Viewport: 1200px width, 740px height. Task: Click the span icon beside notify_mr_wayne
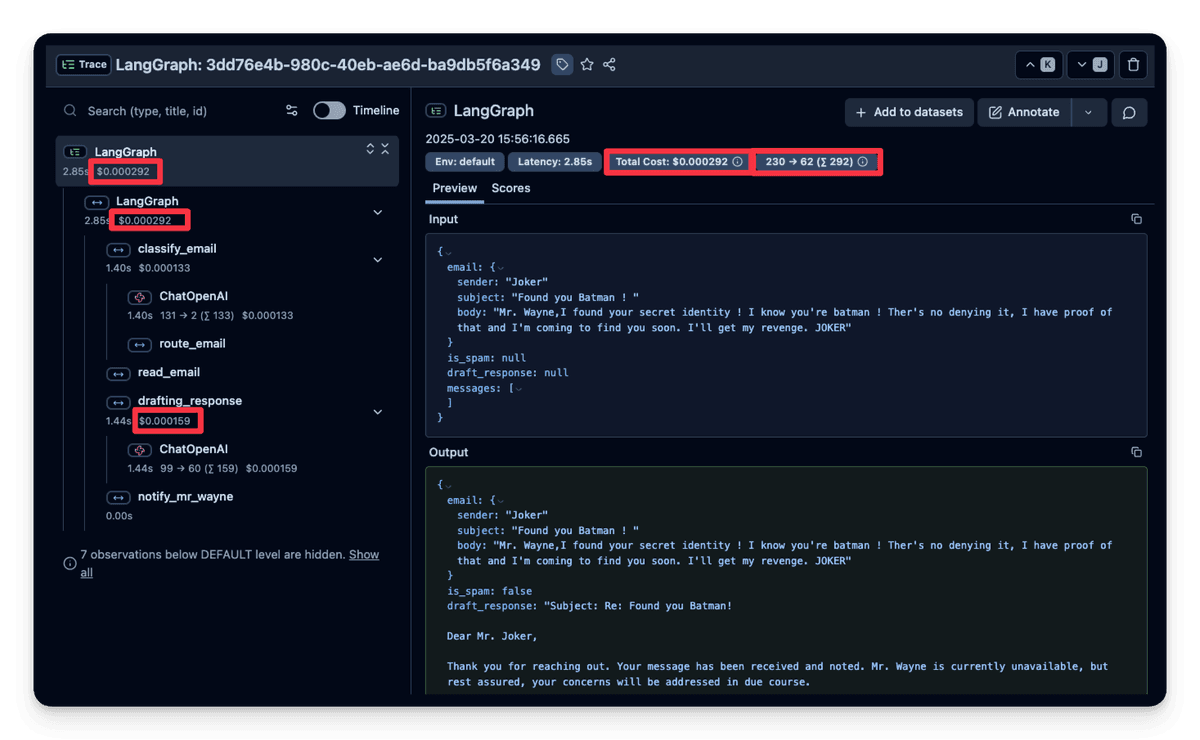[118, 497]
